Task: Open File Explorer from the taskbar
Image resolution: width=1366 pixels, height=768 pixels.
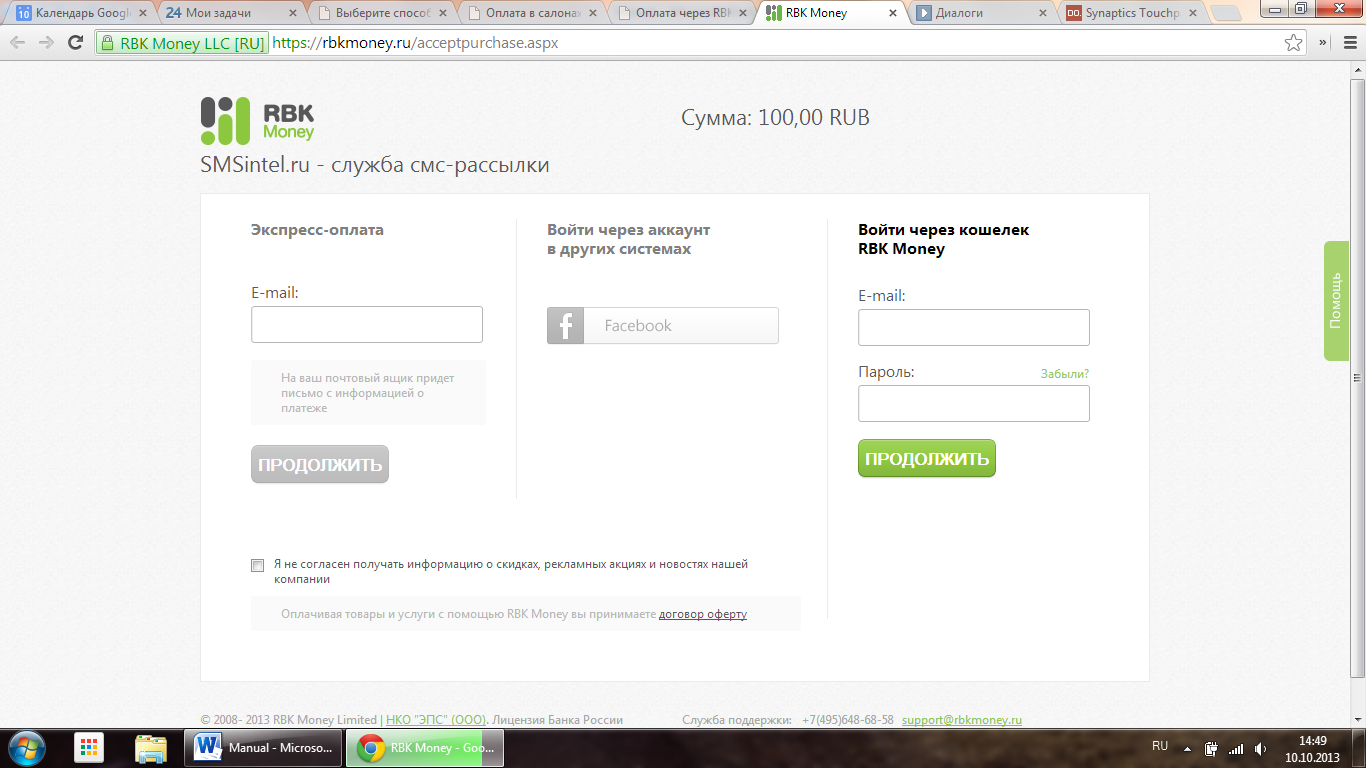Action: coord(151,748)
